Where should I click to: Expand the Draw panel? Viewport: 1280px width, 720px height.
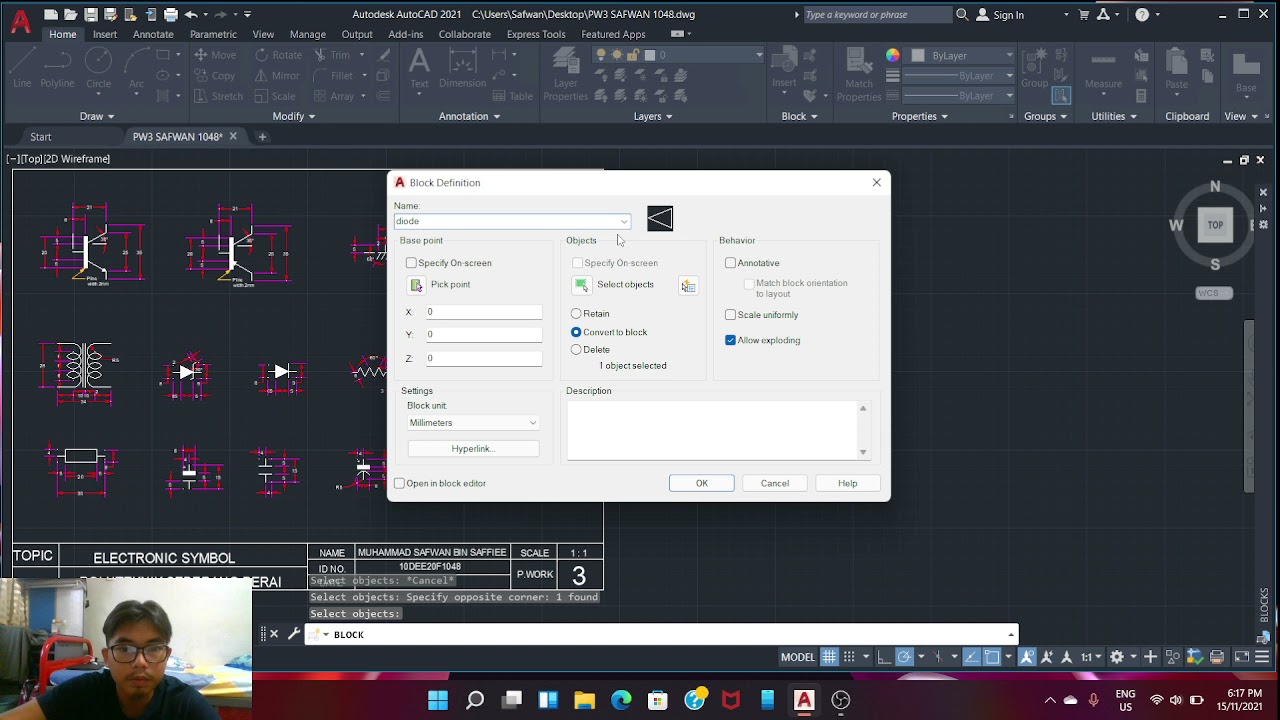(97, 116)
